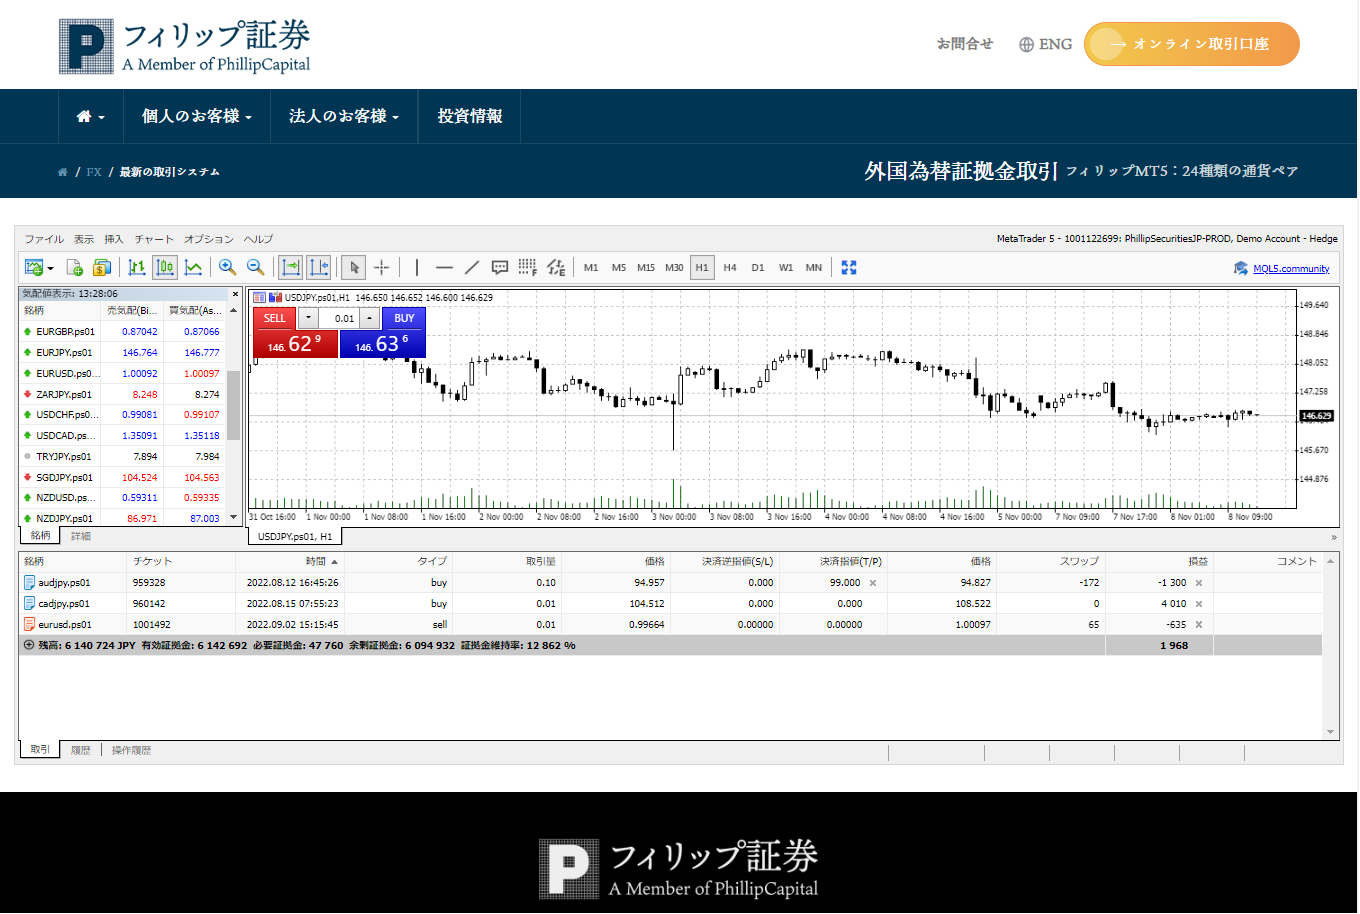
Task: Click the new order document icon
Action: click(x=74, y=267)
